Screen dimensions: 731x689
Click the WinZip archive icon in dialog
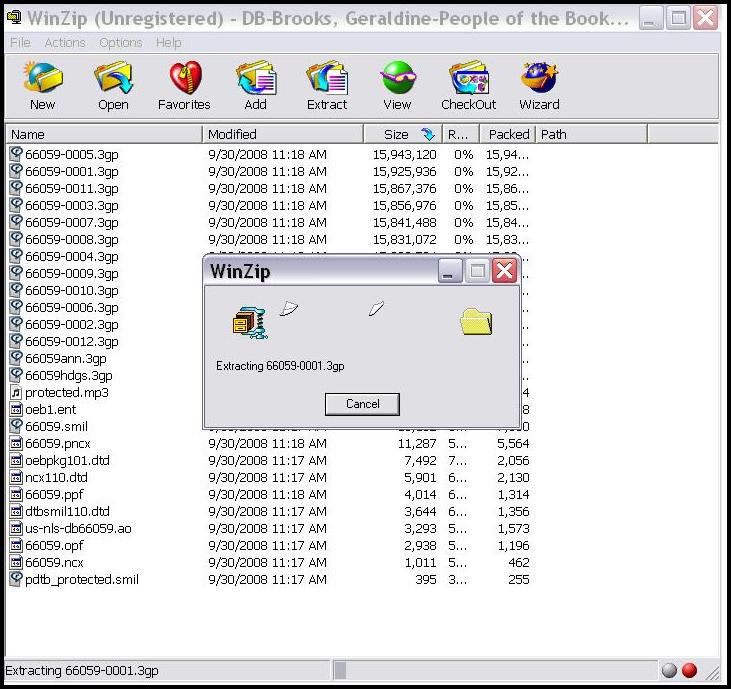250,322
